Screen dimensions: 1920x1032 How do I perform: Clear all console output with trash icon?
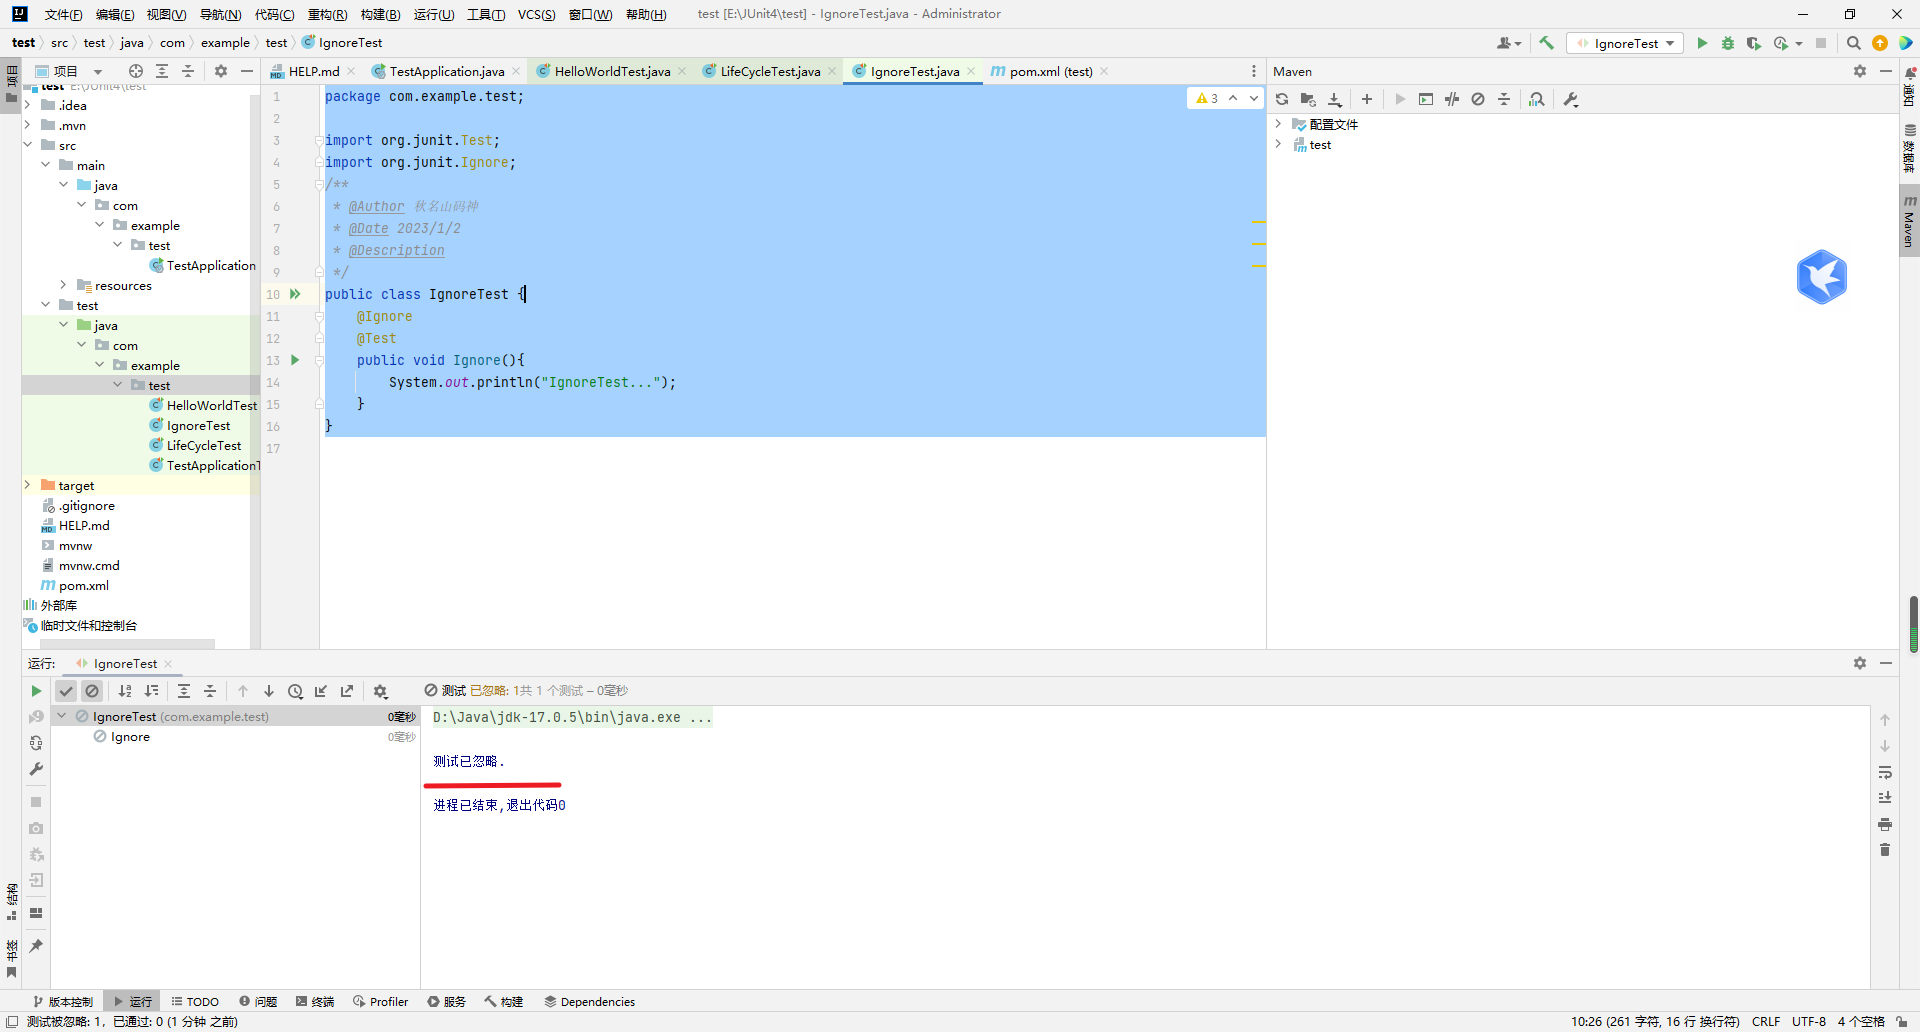coord(1885,850)
